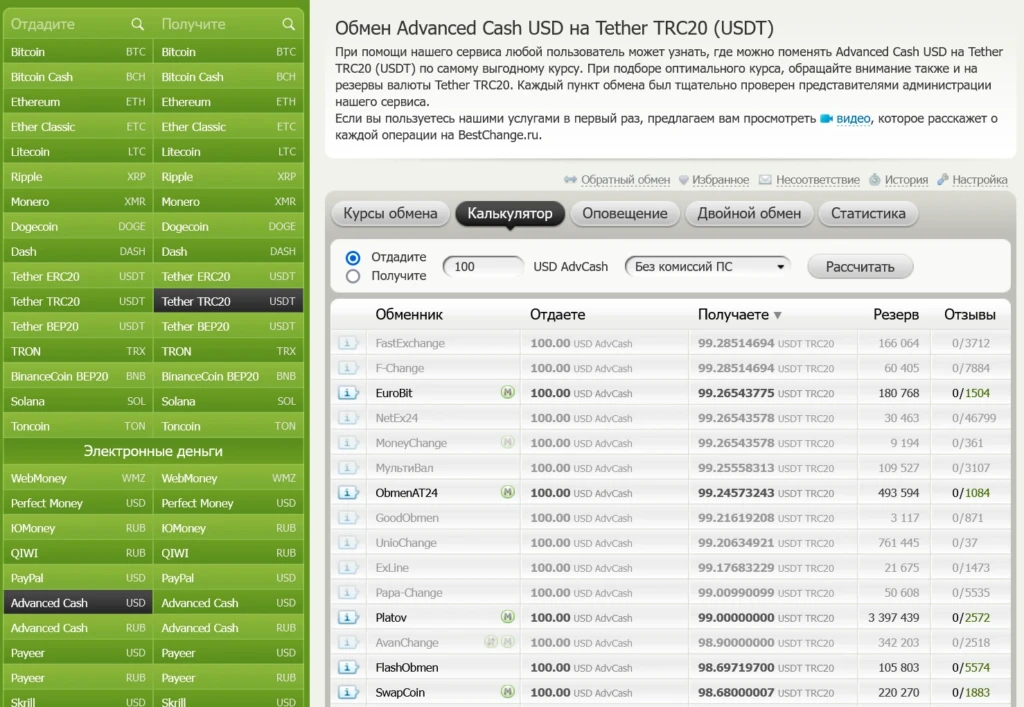The image size is (1024, 707).
Task: Click the video camera icon before видео
Action: pyautogui.click(x=826, y=119)
